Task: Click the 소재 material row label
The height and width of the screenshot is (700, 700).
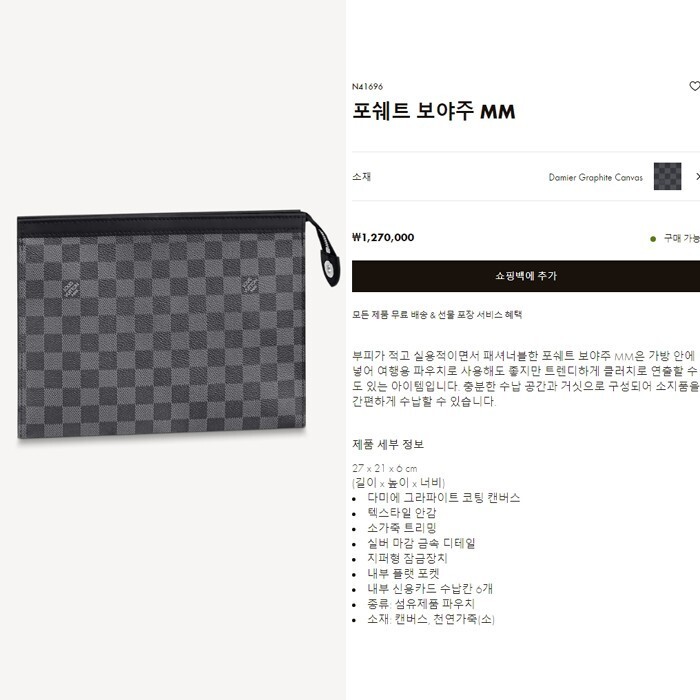Action: click(x=361, y=177)
